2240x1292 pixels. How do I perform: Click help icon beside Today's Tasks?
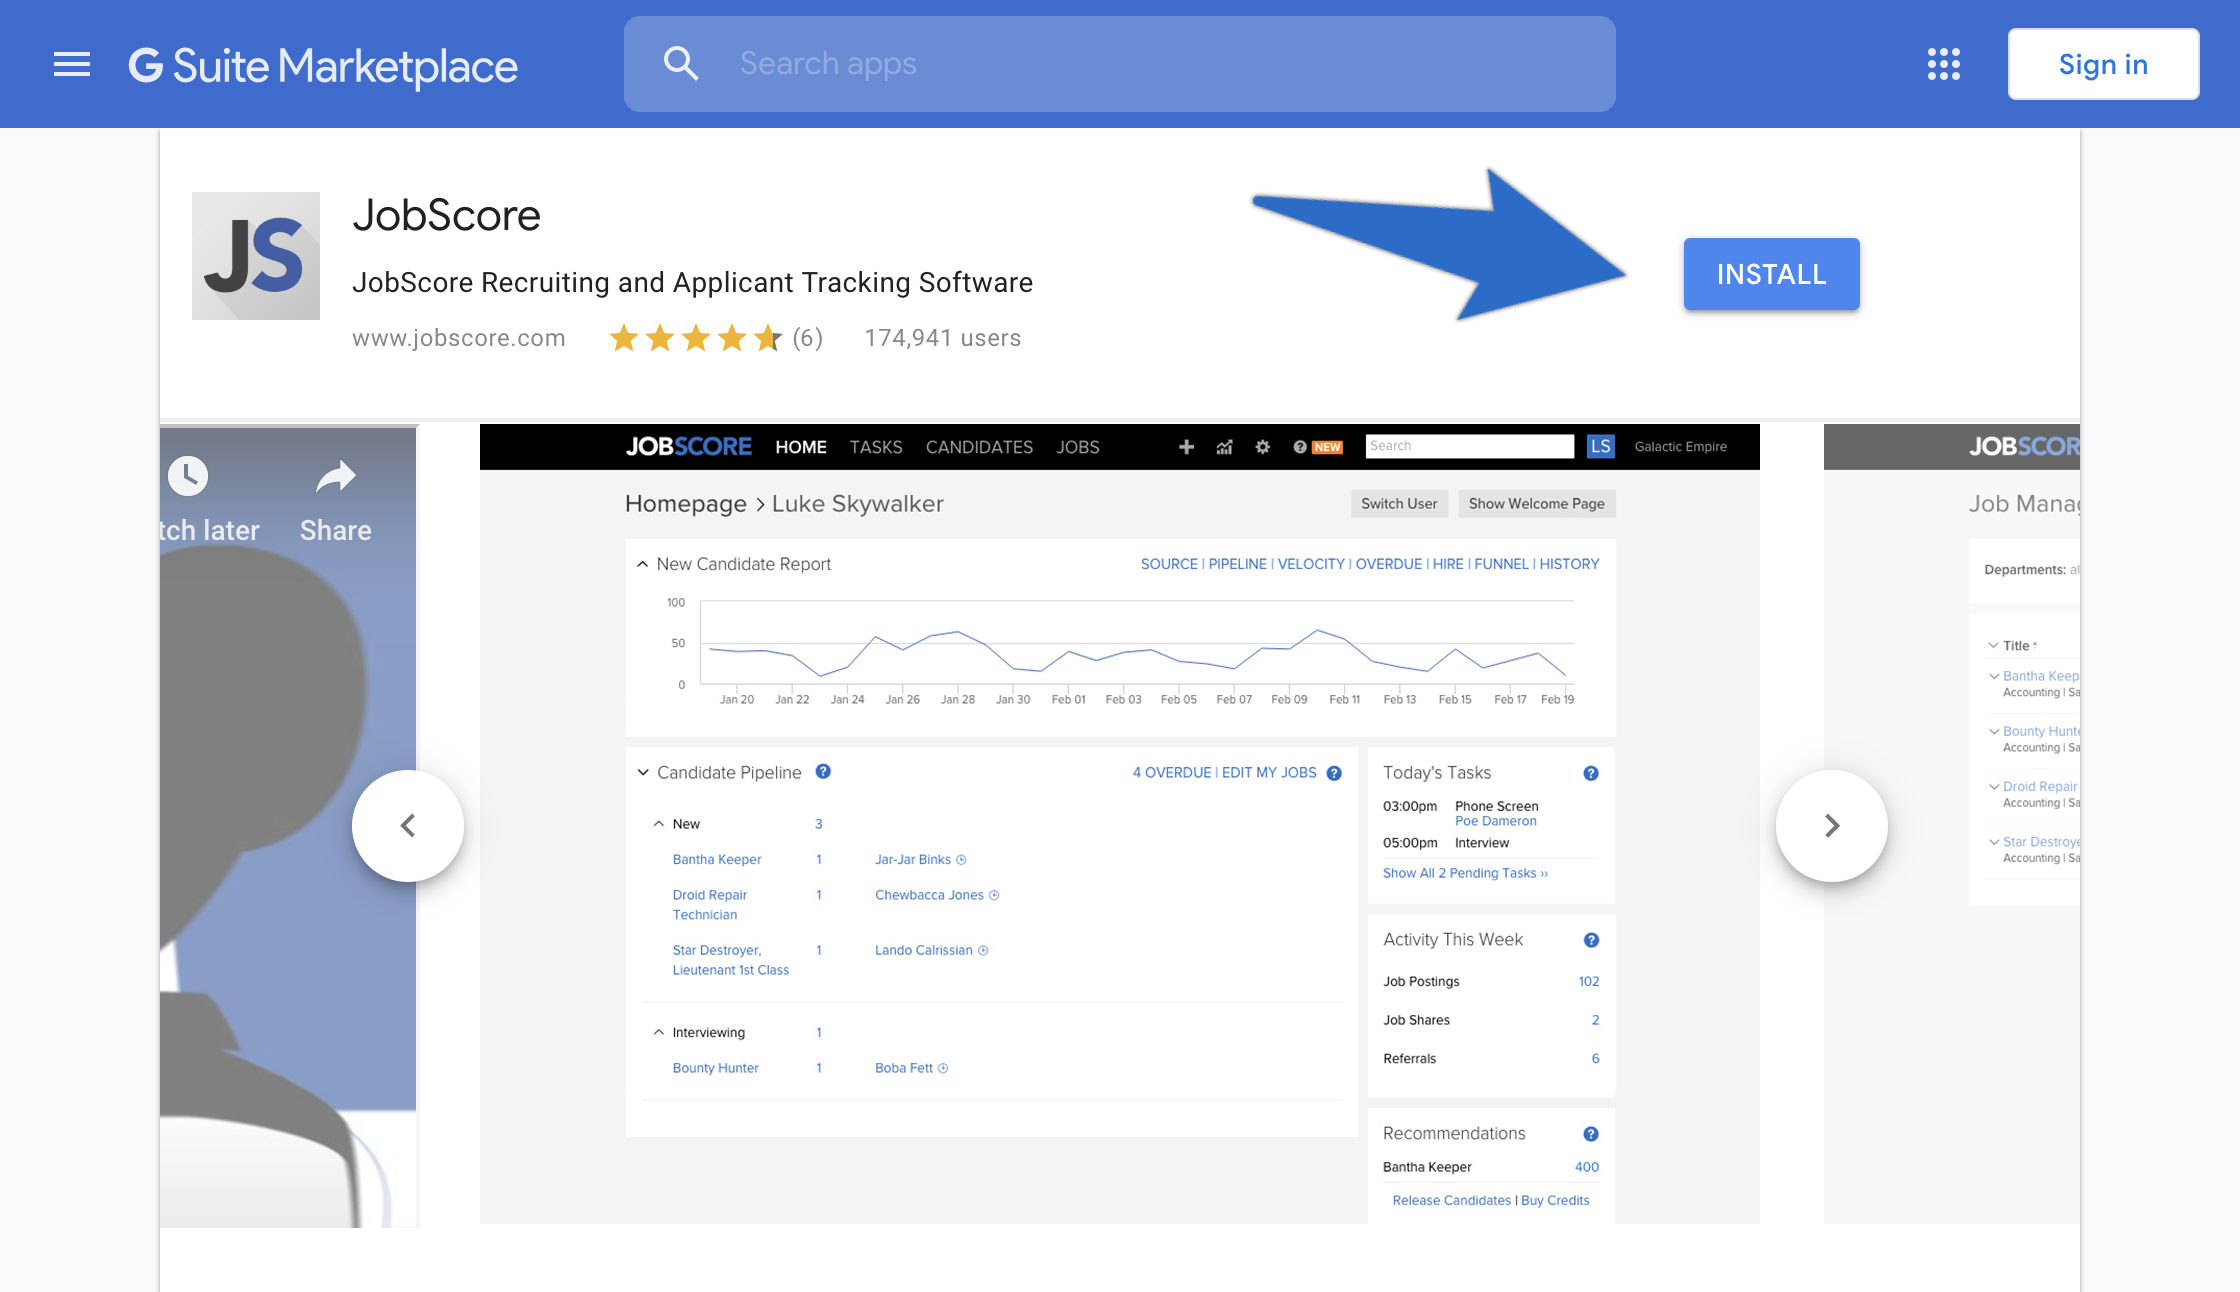point(1591,773)
